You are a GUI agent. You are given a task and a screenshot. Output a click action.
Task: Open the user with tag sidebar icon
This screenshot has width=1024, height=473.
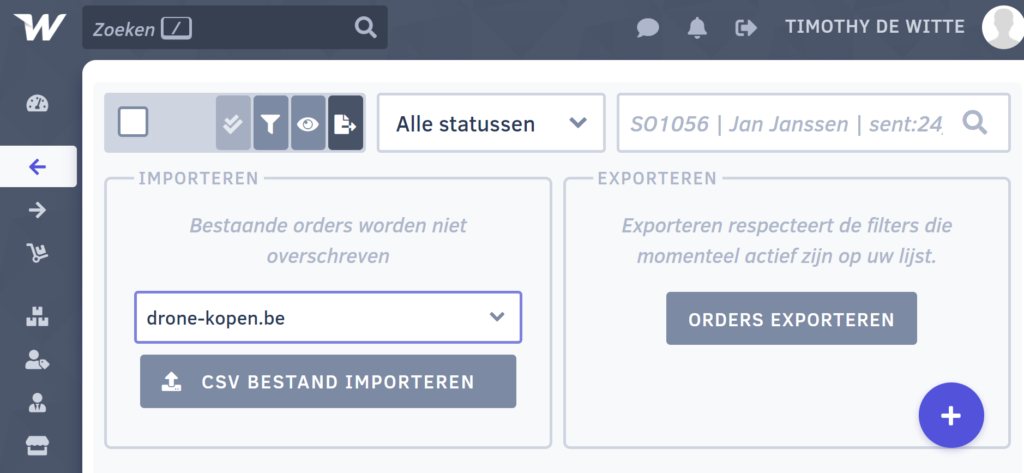(x=37, y=359)
